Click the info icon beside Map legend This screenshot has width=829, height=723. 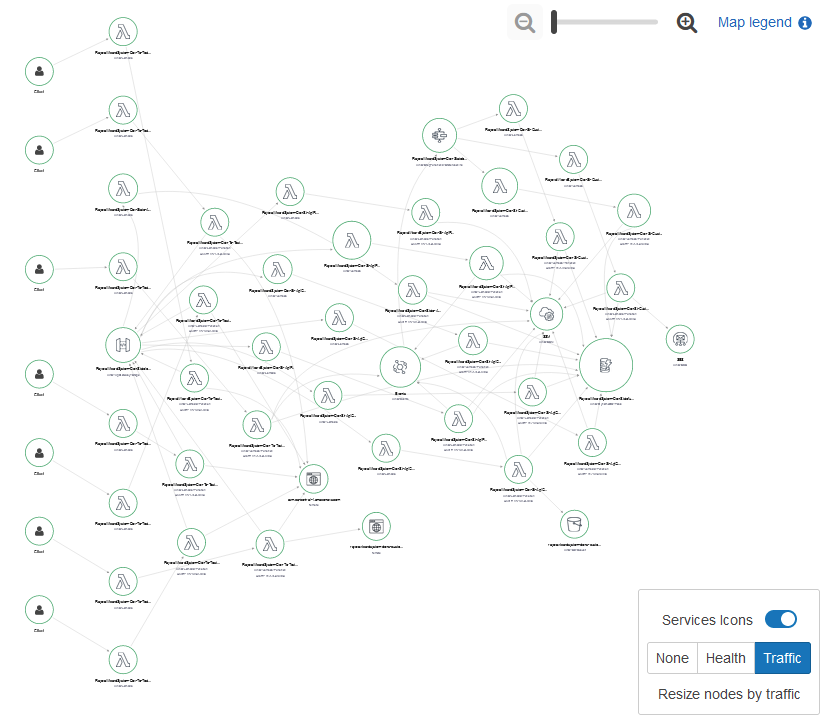pyautogui.click(x=805, y=23)
